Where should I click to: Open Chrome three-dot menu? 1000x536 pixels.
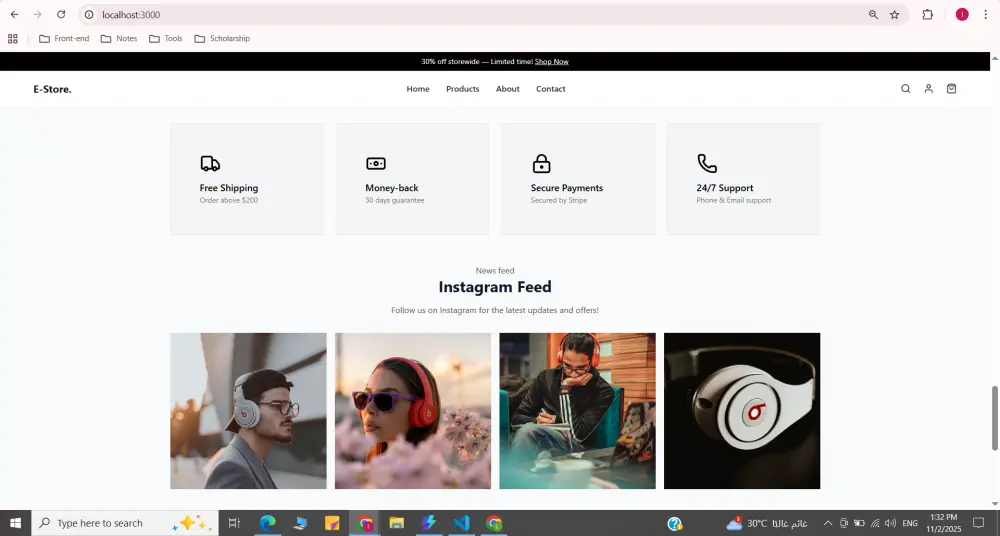coord(985,14)
